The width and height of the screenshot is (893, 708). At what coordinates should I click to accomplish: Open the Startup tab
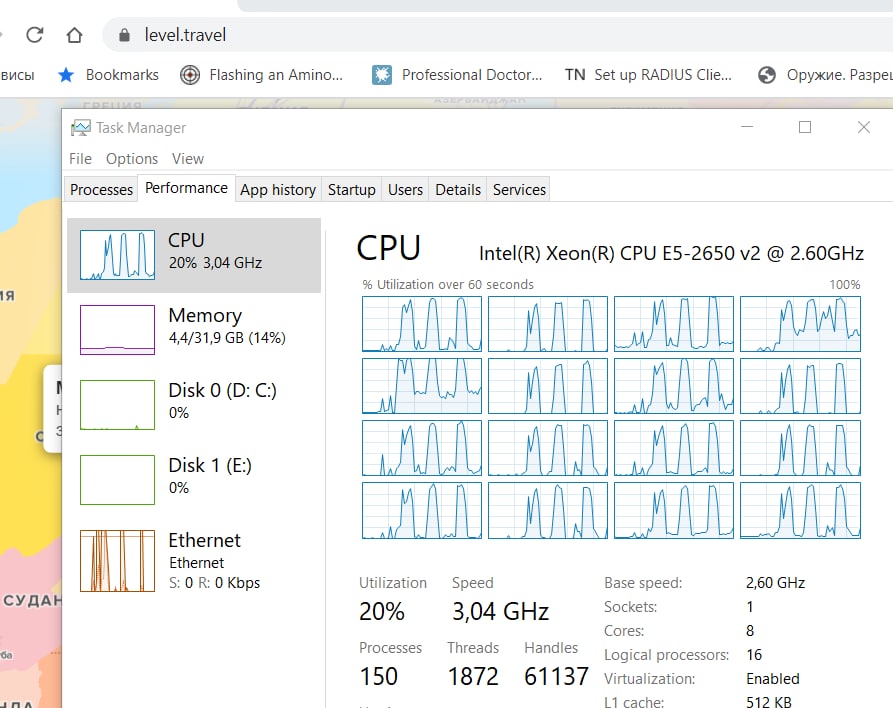[x=351, y=190]
